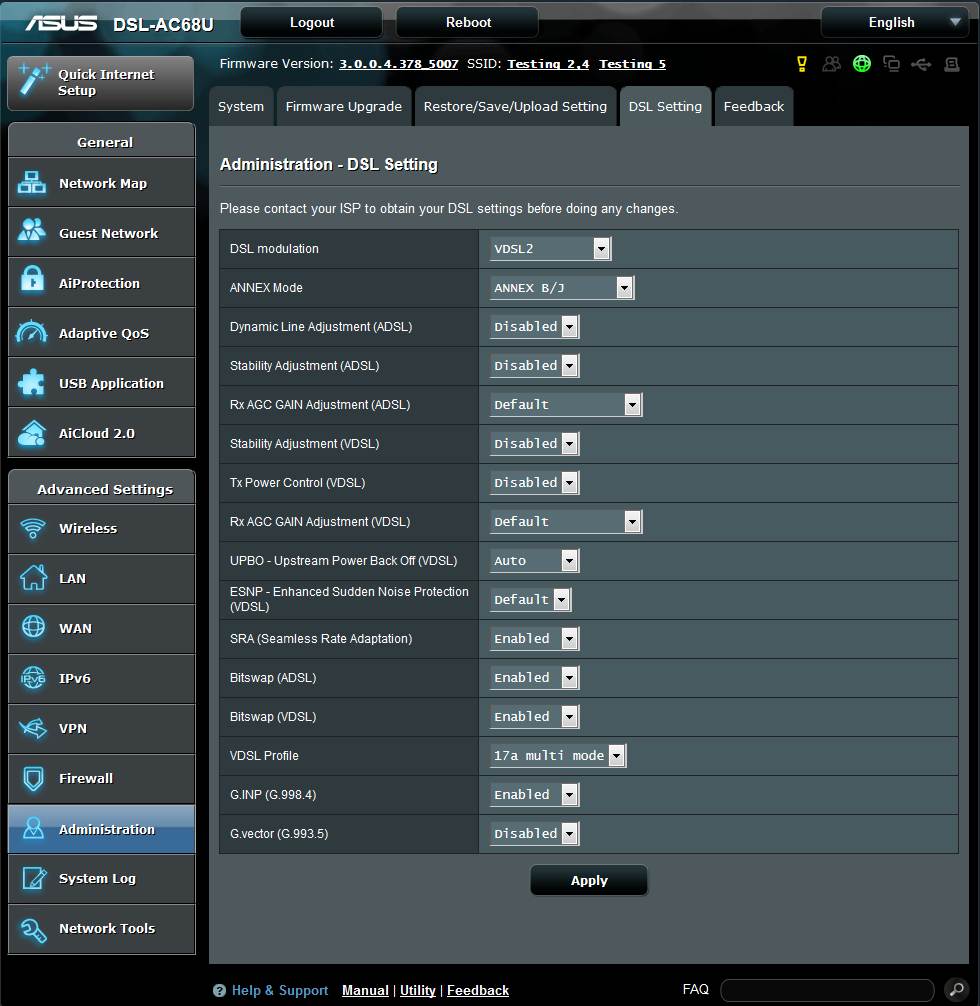Open the VDSL Profile dropdown

(558, 756)
